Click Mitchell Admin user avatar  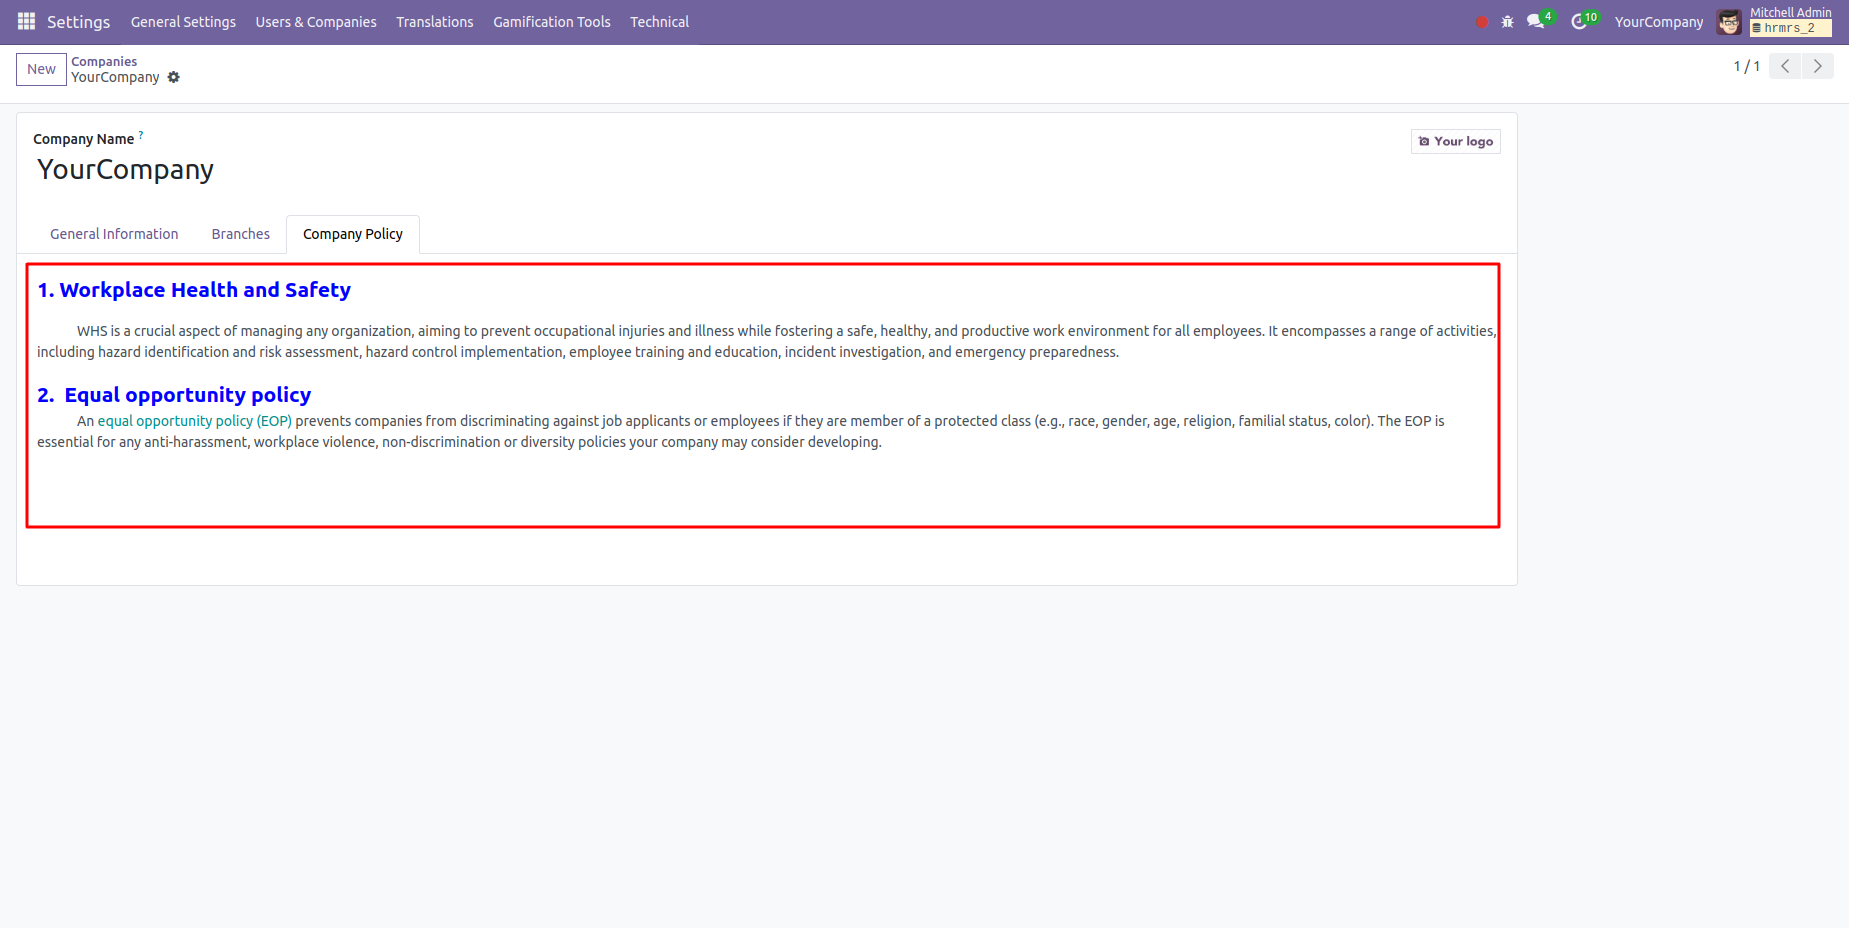click(x=1729, y=22)
